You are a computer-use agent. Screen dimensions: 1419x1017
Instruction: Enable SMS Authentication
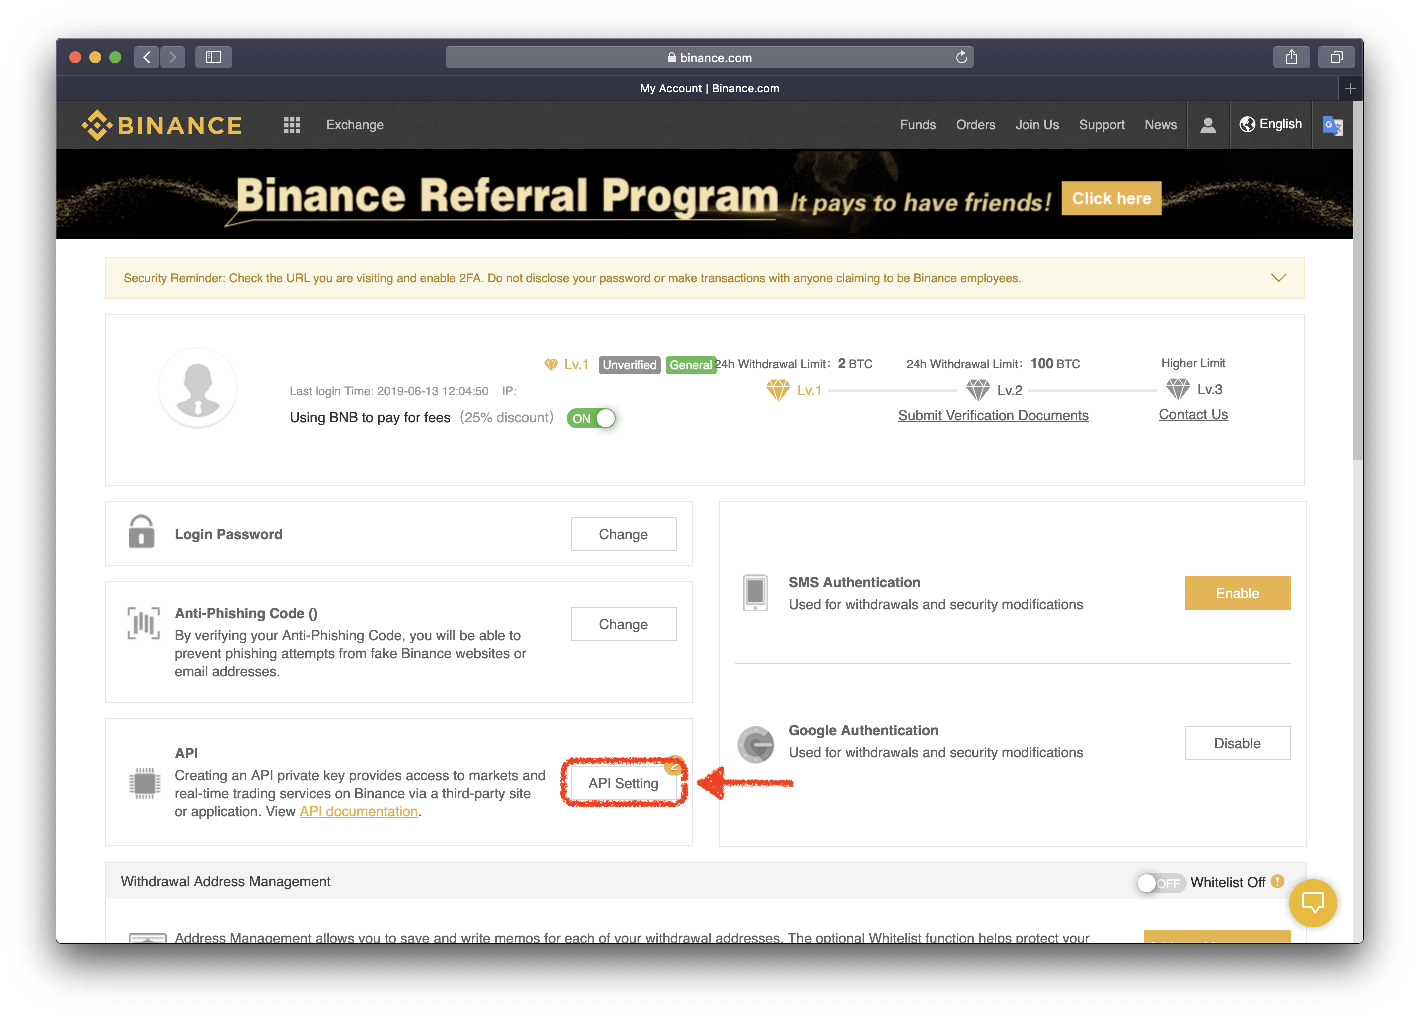click(x=1238, y=593)
